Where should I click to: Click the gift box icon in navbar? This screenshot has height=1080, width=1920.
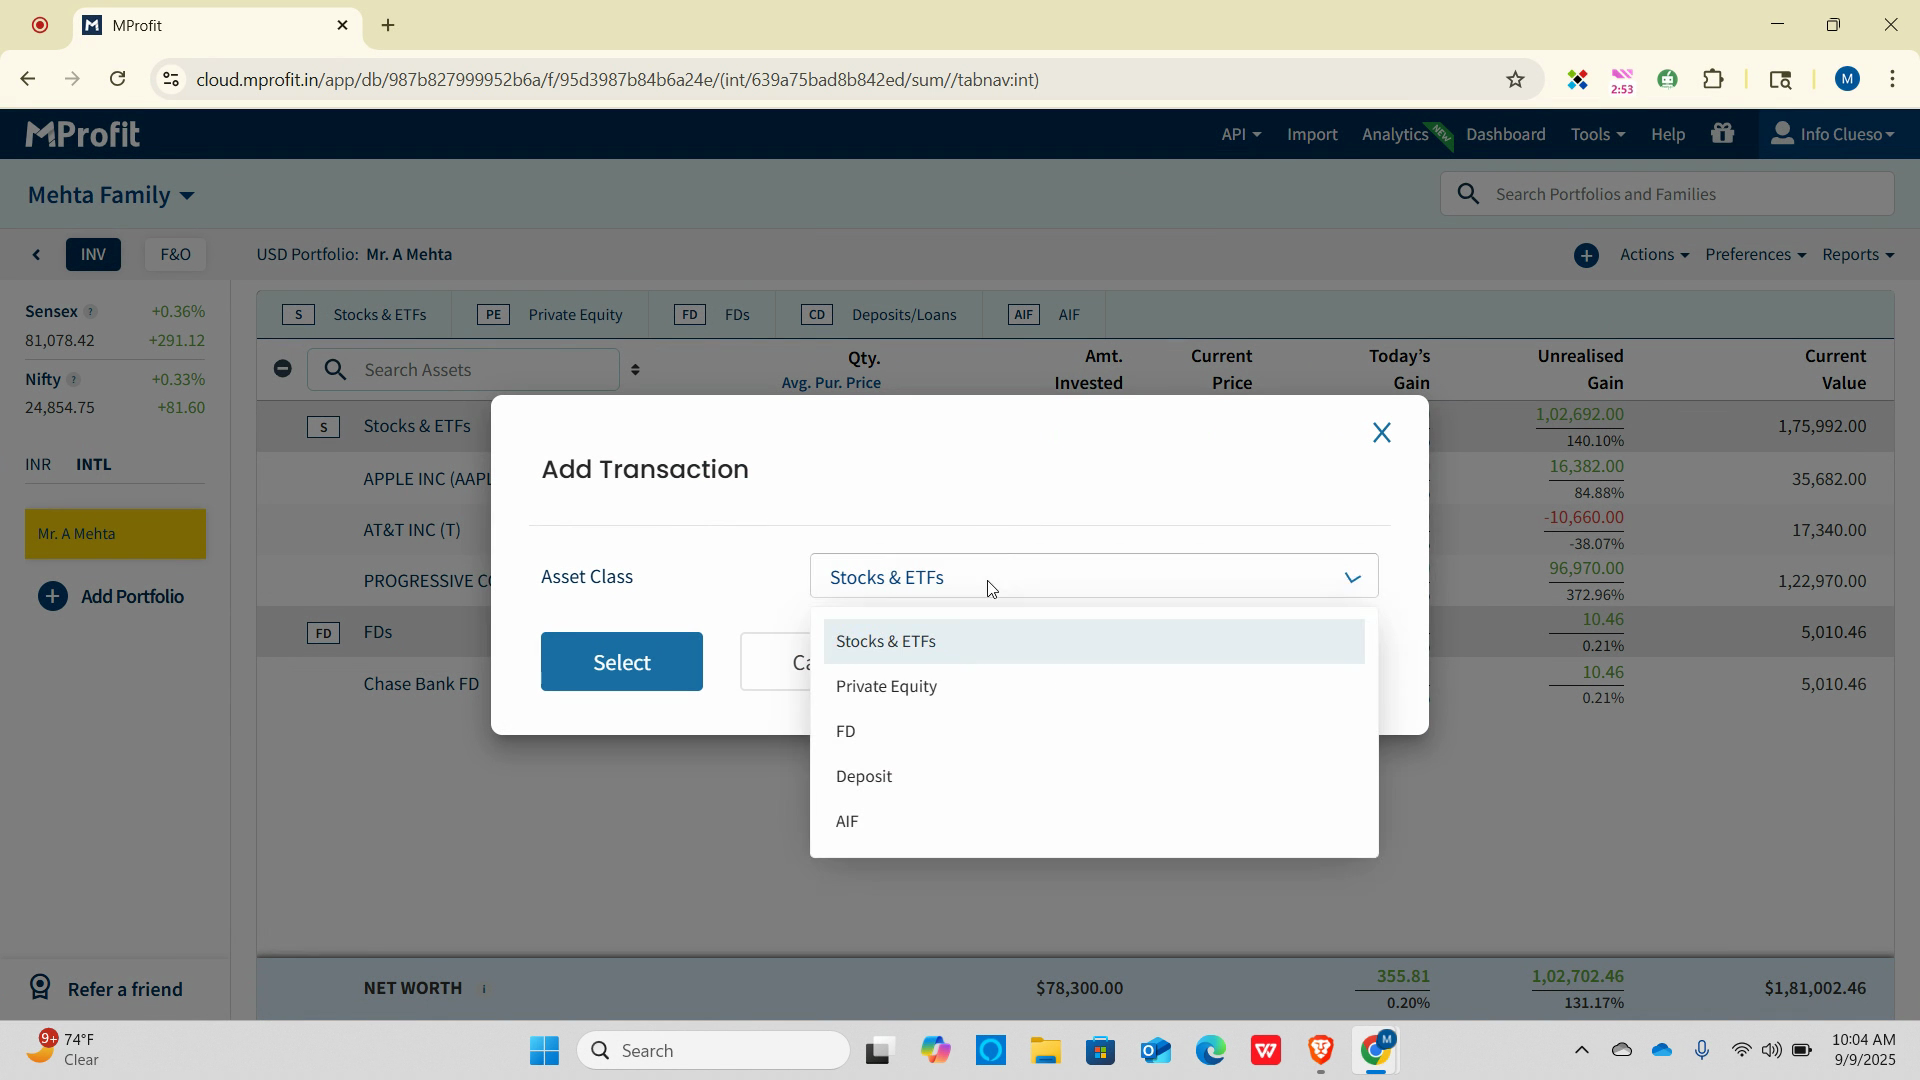point(1722,134)
